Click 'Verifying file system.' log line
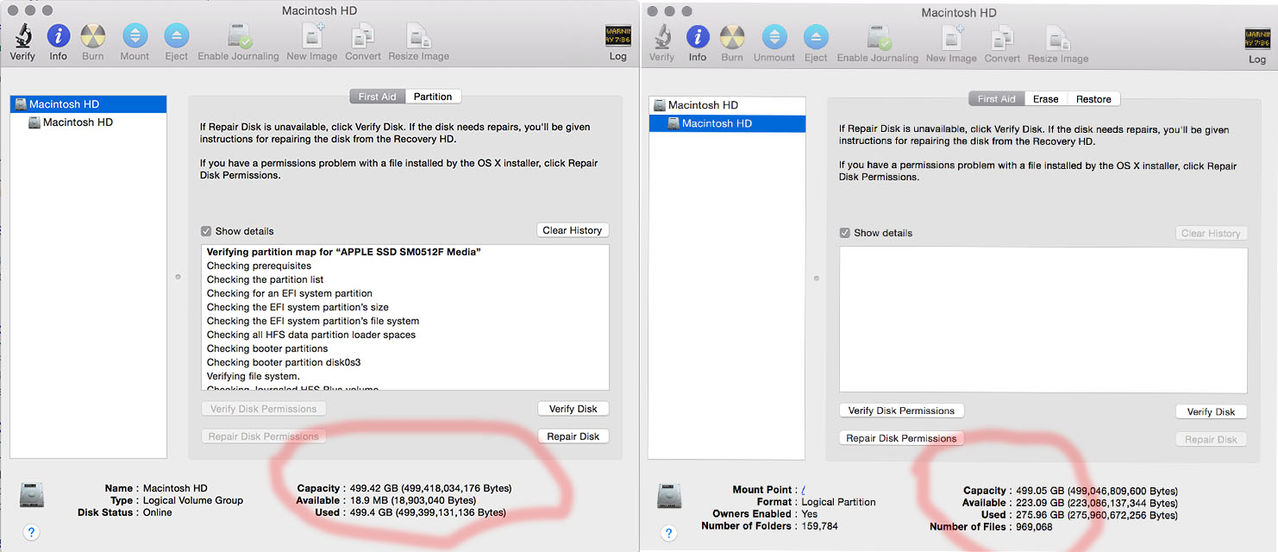This screenshot has width=1278, height=552. (253, 376)
